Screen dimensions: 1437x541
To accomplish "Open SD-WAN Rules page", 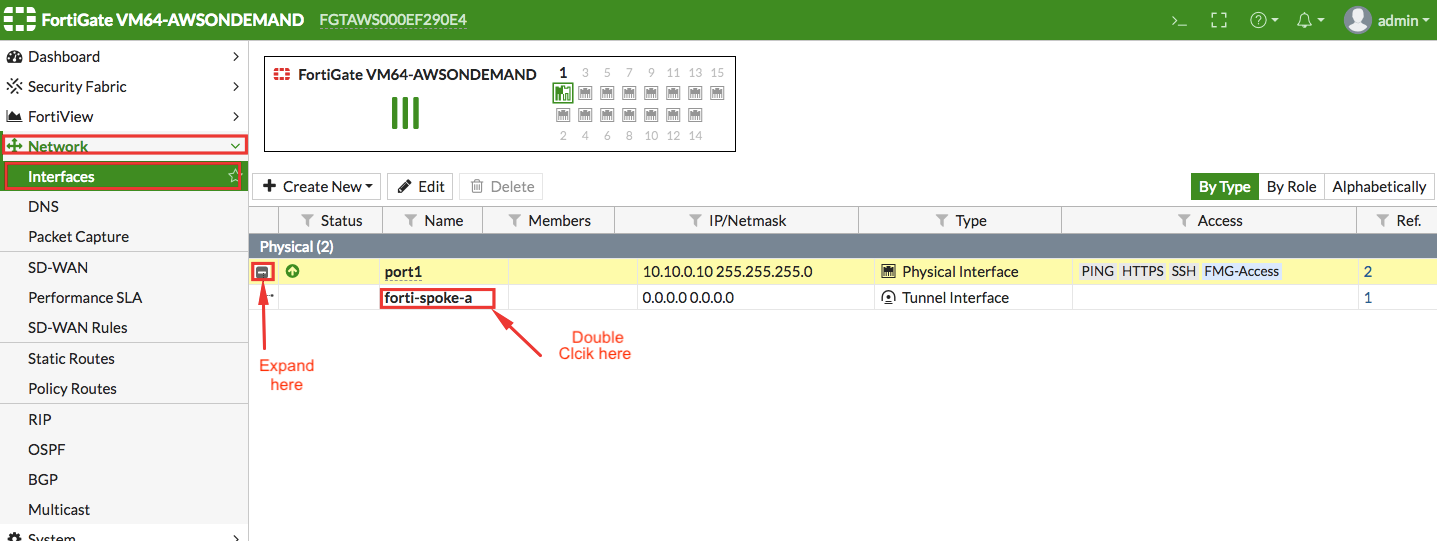I will coord(124,327).
